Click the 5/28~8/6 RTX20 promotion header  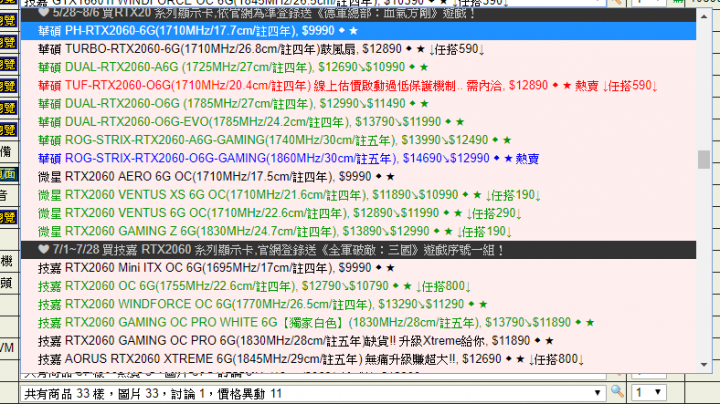pos(358,13)
